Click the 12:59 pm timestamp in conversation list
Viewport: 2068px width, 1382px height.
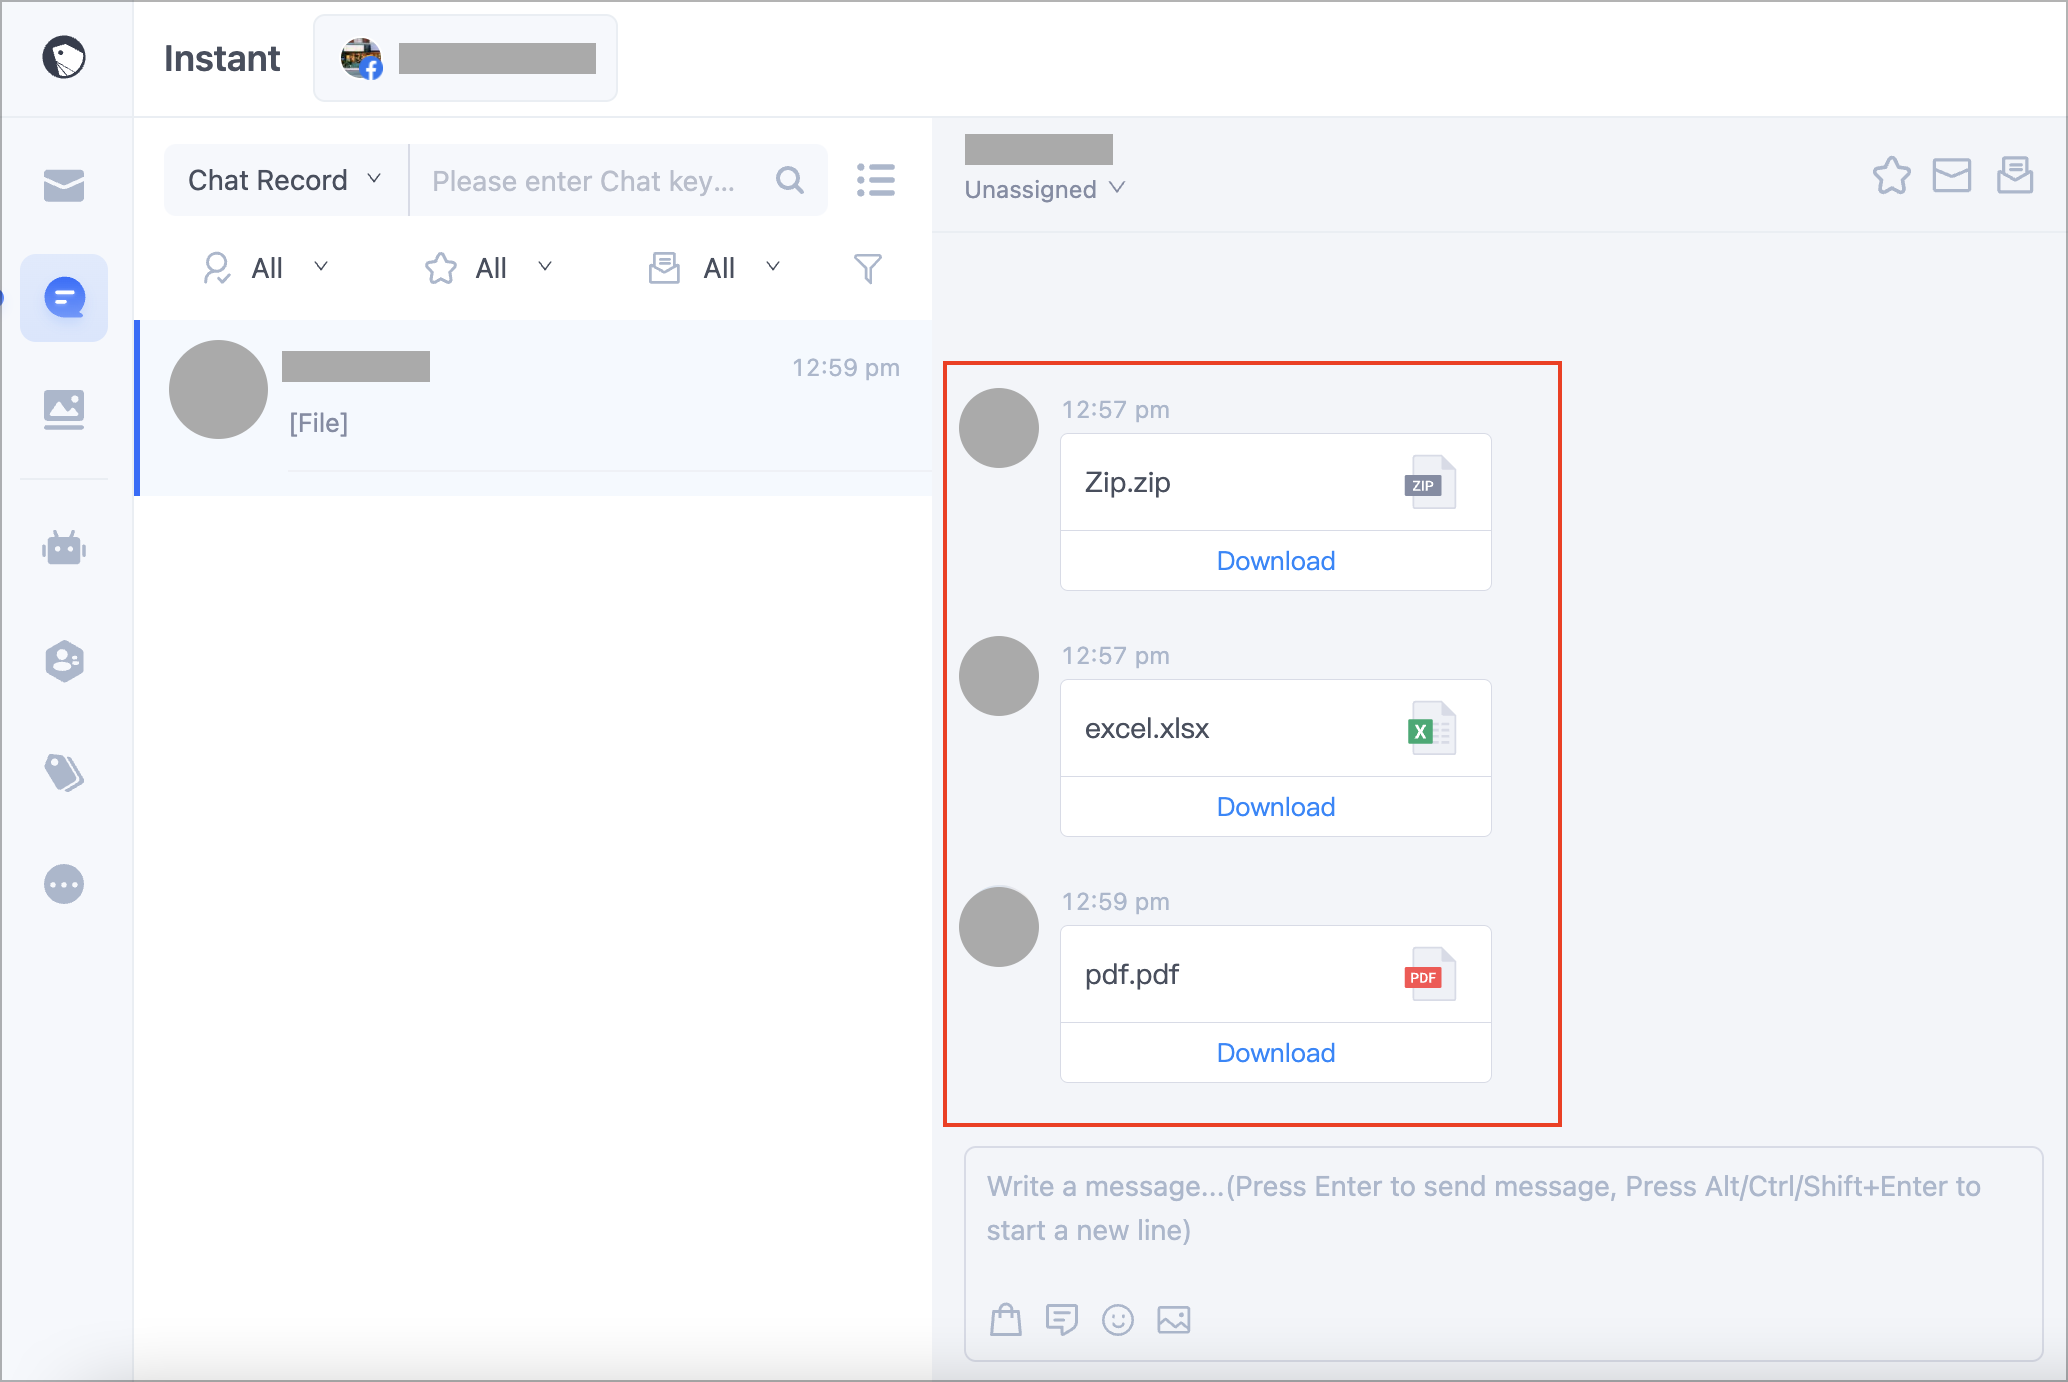pos(846,367)
